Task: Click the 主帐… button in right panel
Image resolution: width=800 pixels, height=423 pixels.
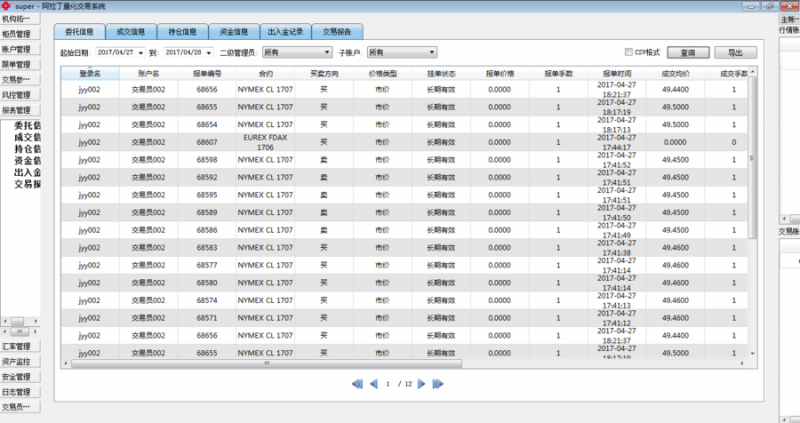Action: click(x=789, y=19)
